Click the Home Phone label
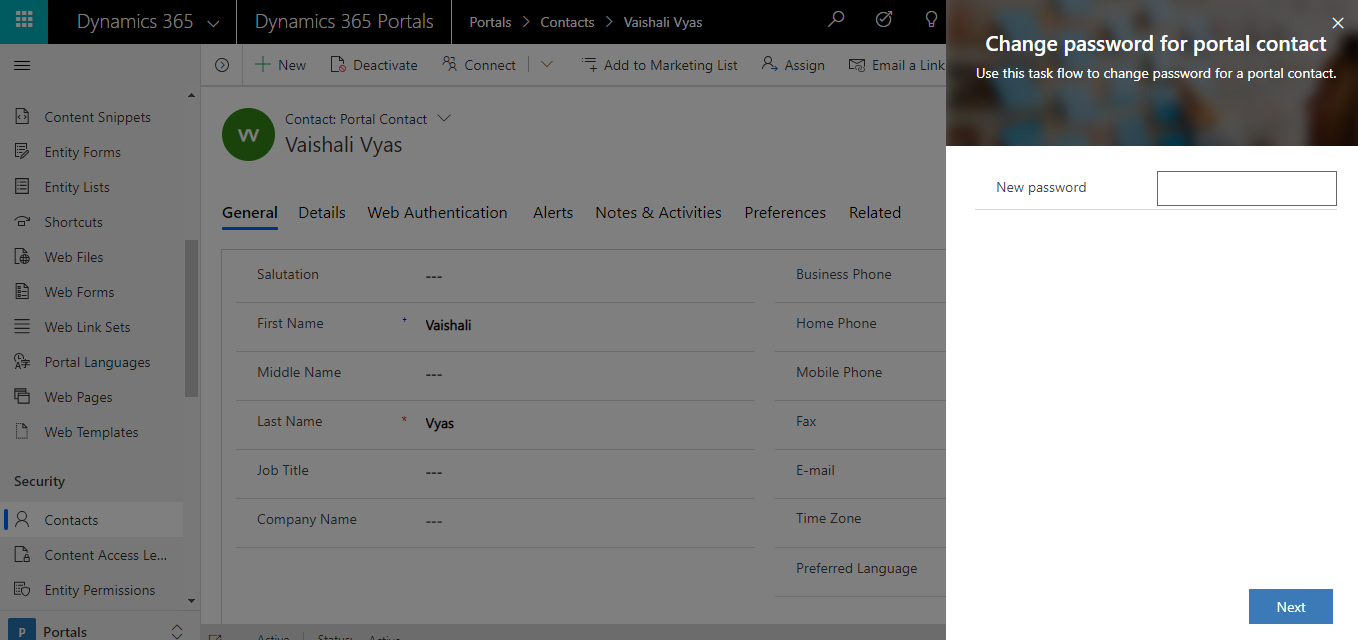The image size is (1358, 640). [x=836, y=323]
